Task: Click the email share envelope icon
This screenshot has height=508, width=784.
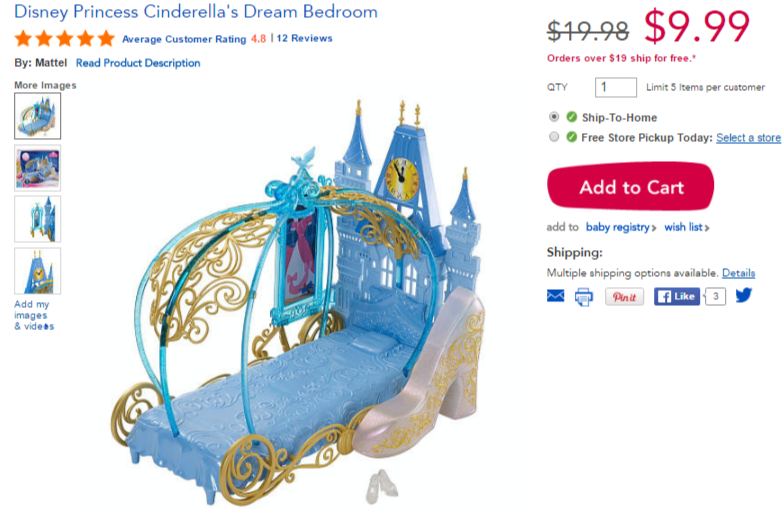Action: [x=556, y=296]
